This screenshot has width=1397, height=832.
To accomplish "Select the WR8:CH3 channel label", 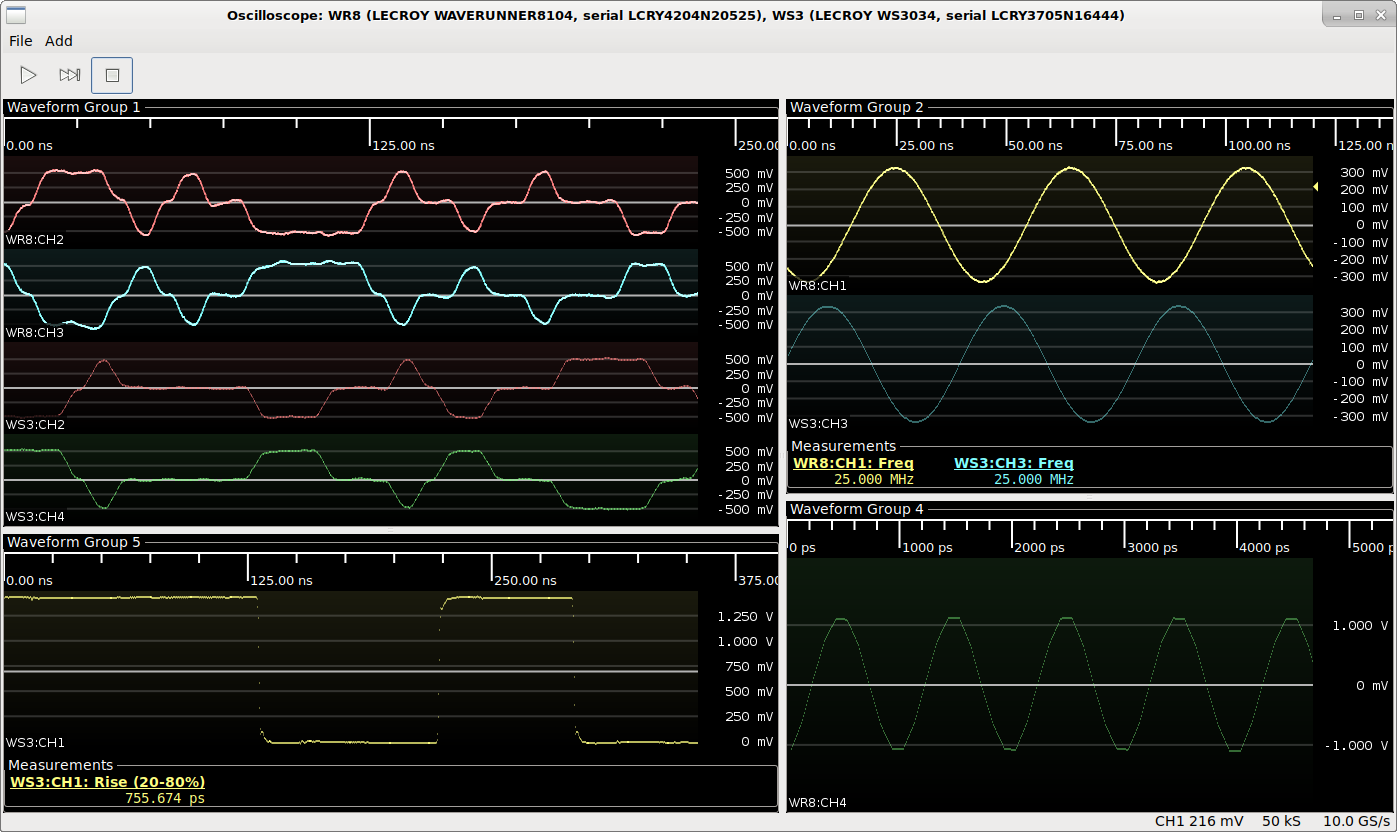I will tap(35, 332).
